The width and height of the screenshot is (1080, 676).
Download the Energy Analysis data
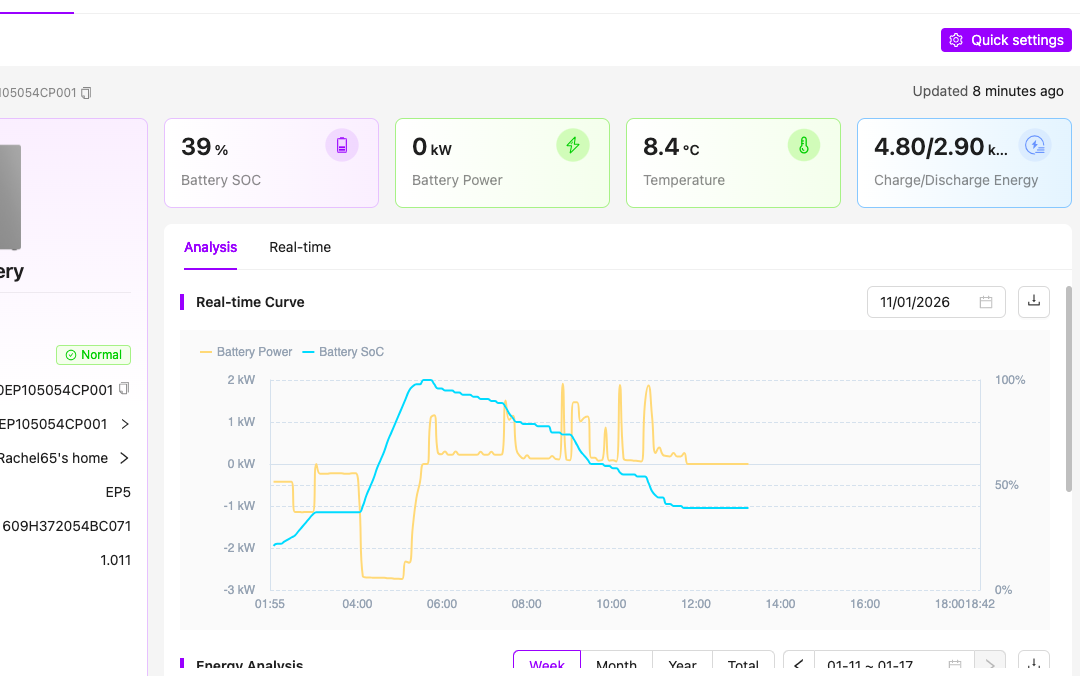[x=1034, y=664]
